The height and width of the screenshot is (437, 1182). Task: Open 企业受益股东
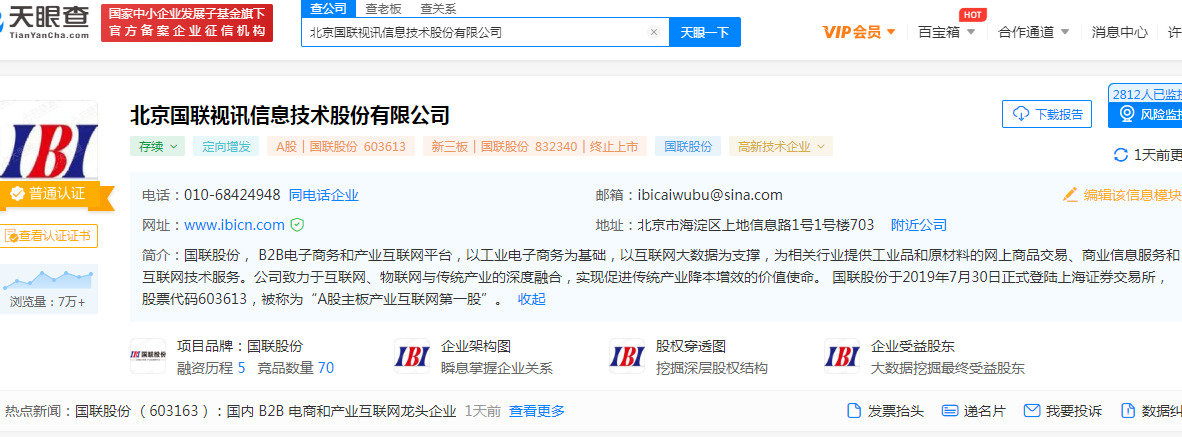pyautogui.click(x=913, y=347)
